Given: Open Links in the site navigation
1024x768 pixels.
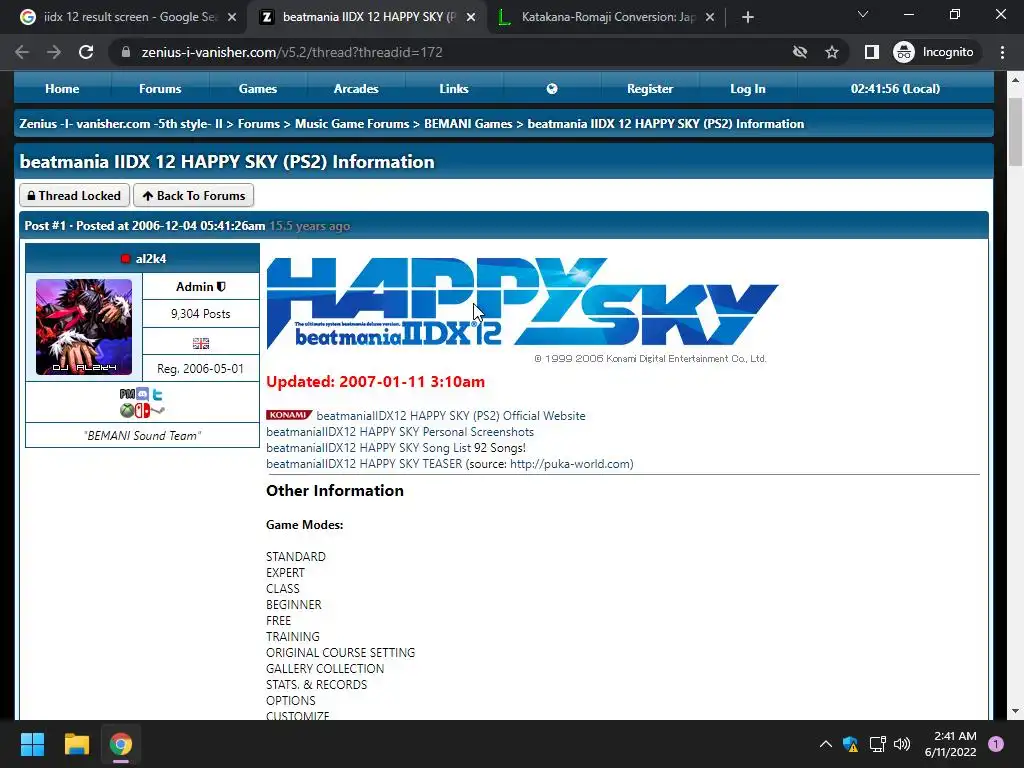Looking at the screenshot, I should [x=454, y=89].
